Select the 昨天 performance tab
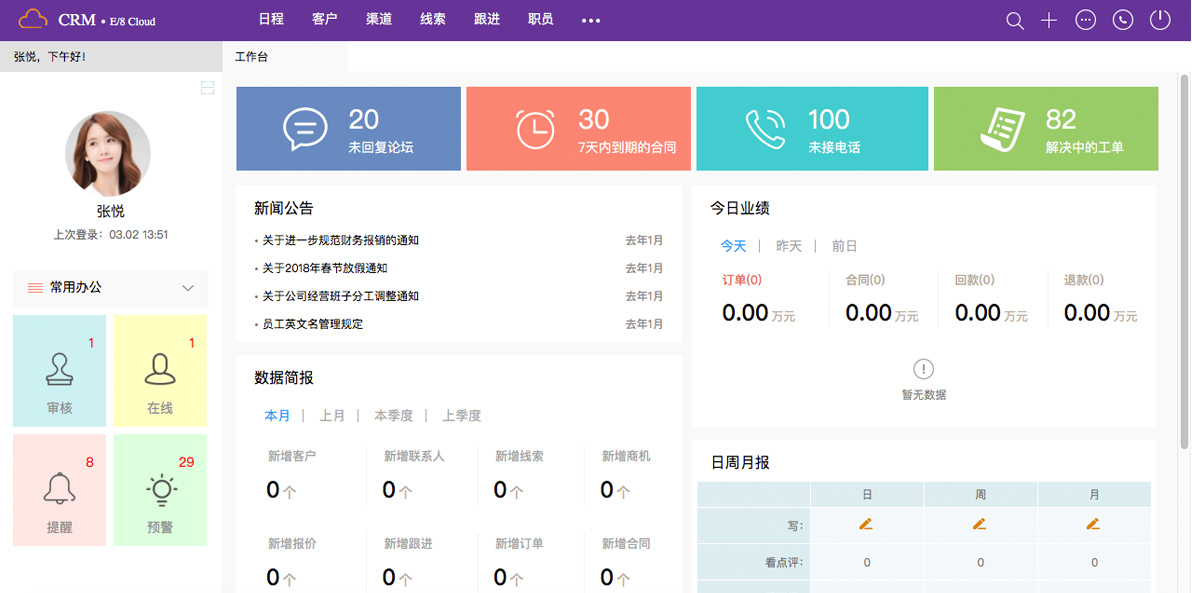Viewport: 1192px width, 593px height. pyautogui.click(x=789, y=246)
